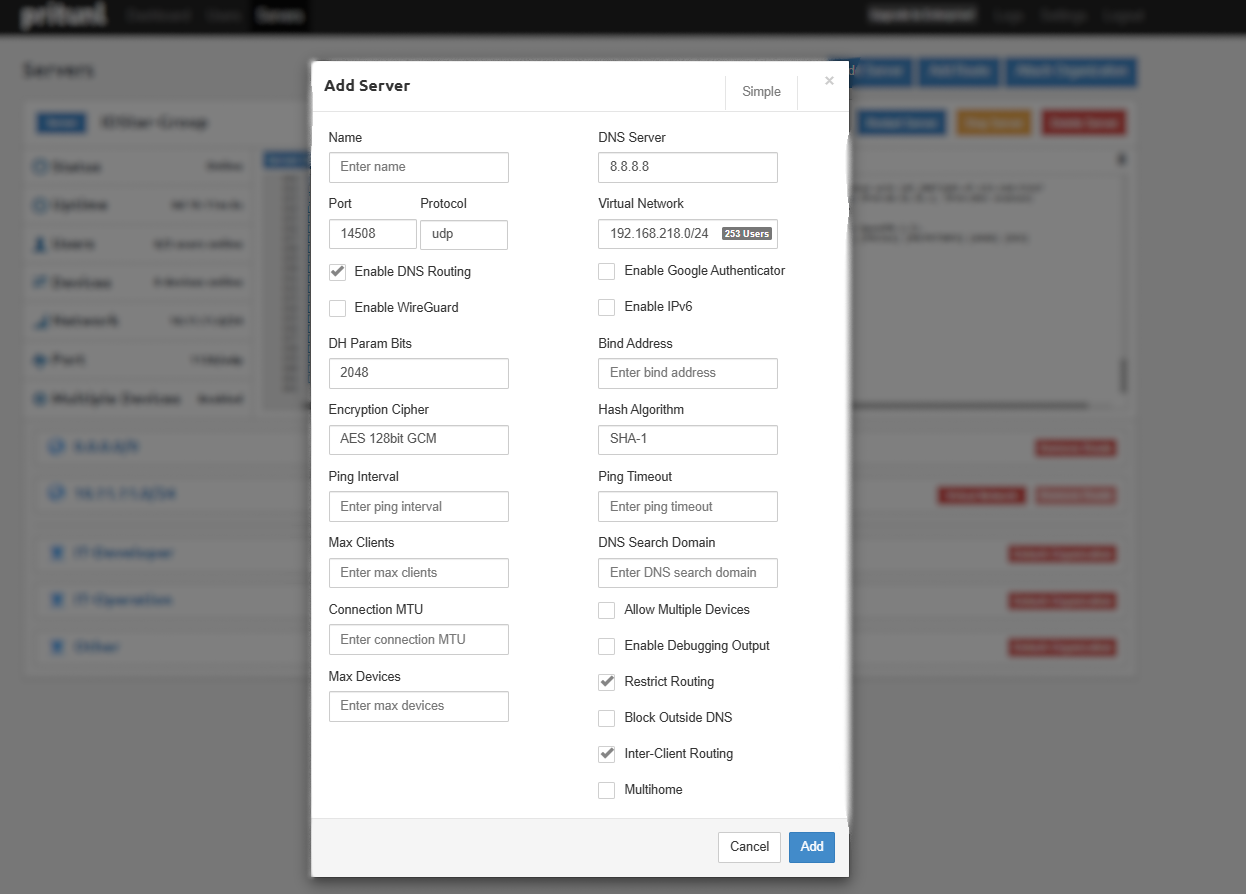1246x894 pixels.
Task: Open the Encryption Cipher dropdown
Action: tap(418, 439)
